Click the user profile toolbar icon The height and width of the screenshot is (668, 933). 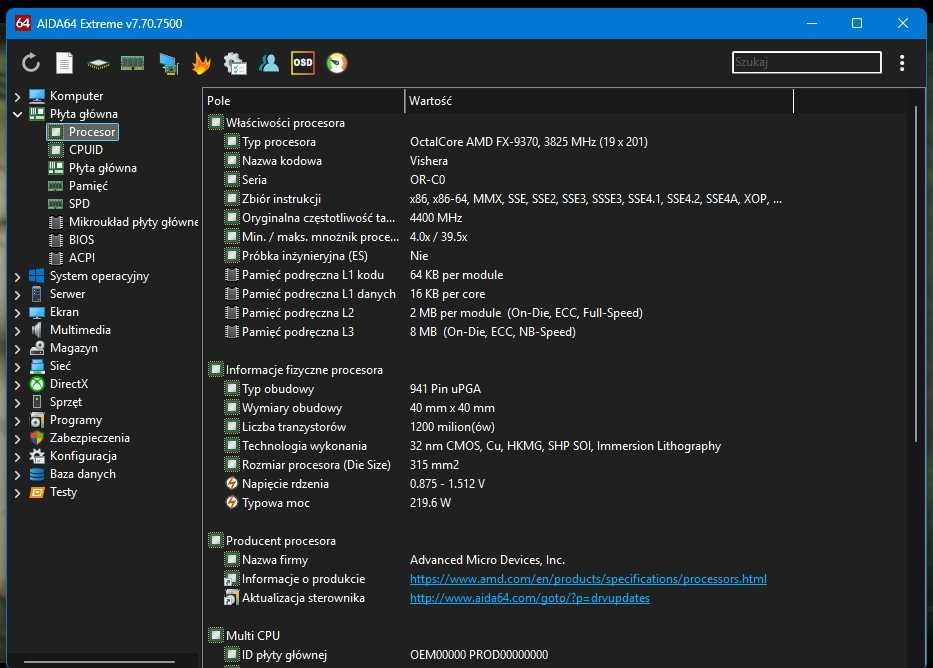coord(269,62)
